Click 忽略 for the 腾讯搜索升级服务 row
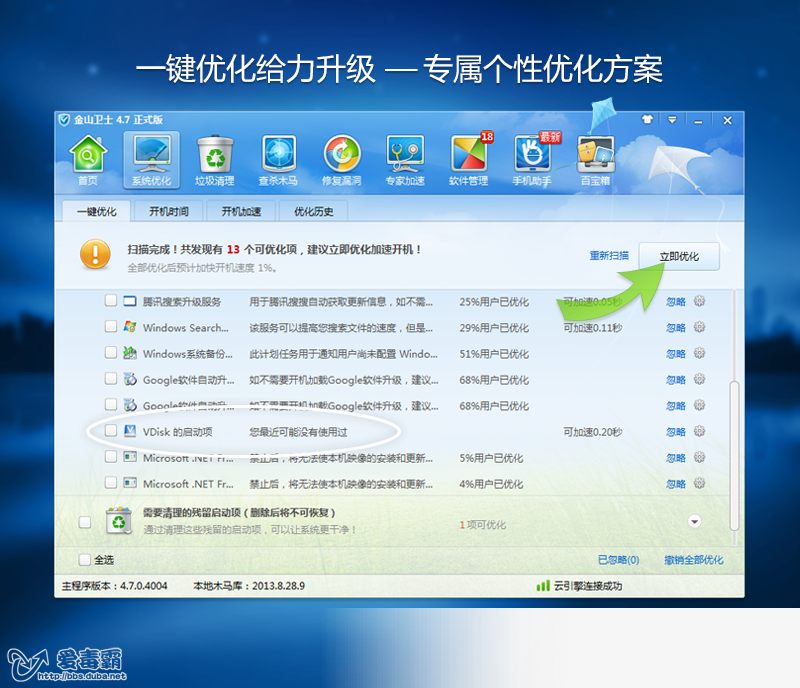Viewport: 800px width, 688px height. 676,302
